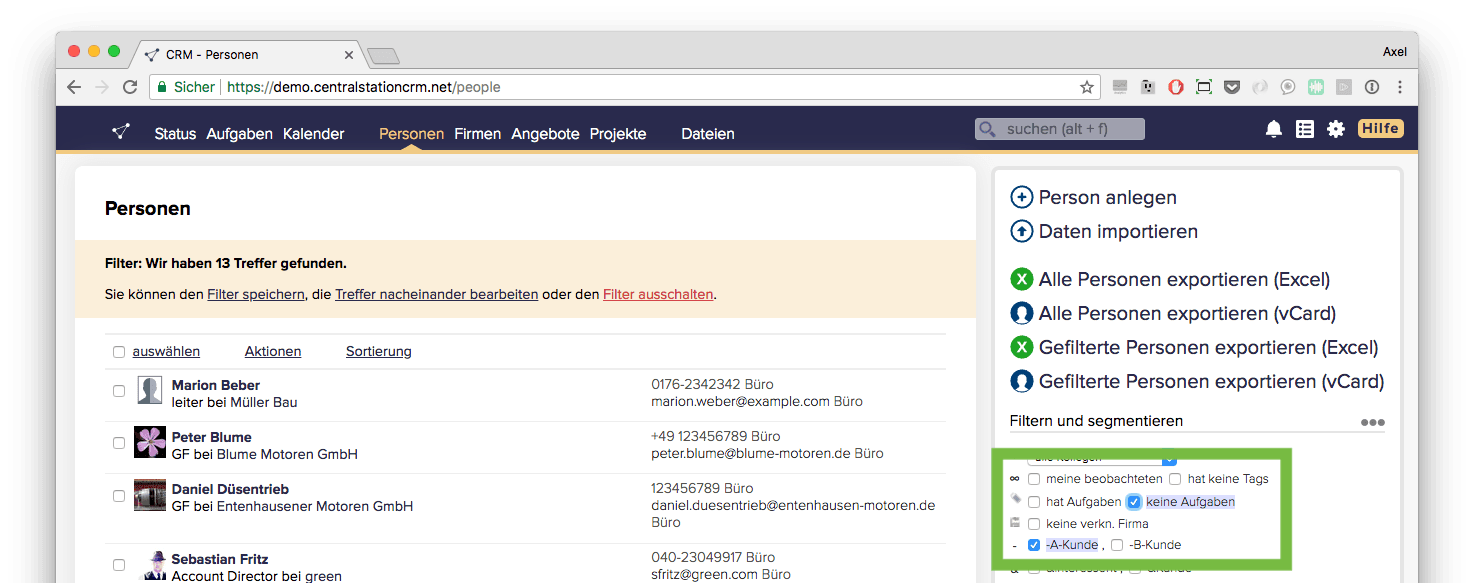The image size is (1474, 583).
Task: Reload the page in the browser
Action: (x=130, y=87)
